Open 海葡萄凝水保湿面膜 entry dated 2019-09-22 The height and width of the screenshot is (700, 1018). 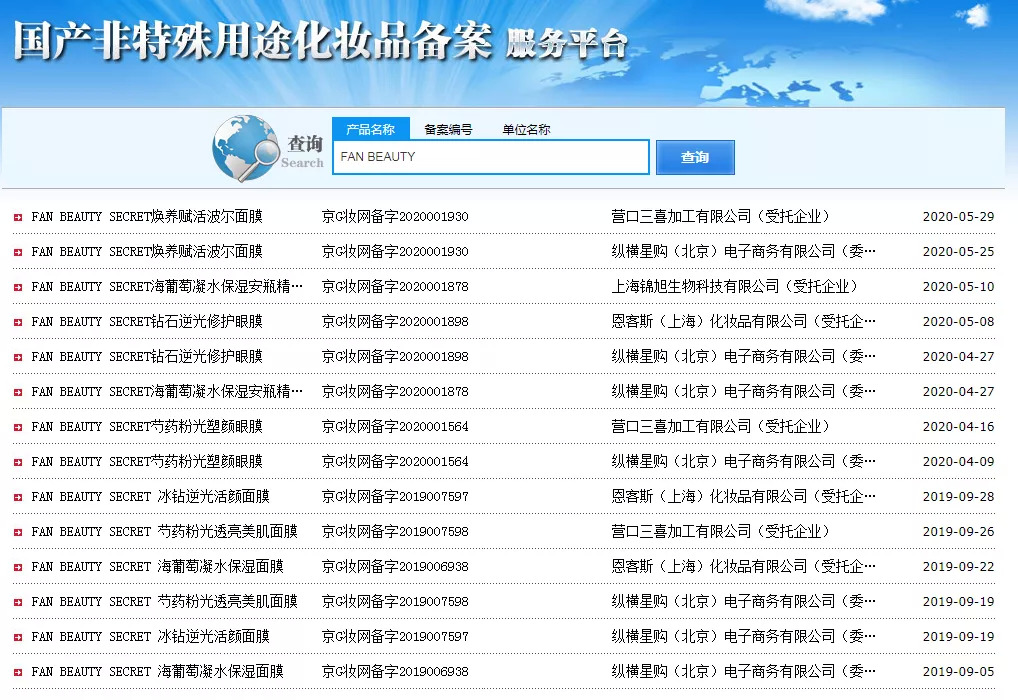click(158, 567)
